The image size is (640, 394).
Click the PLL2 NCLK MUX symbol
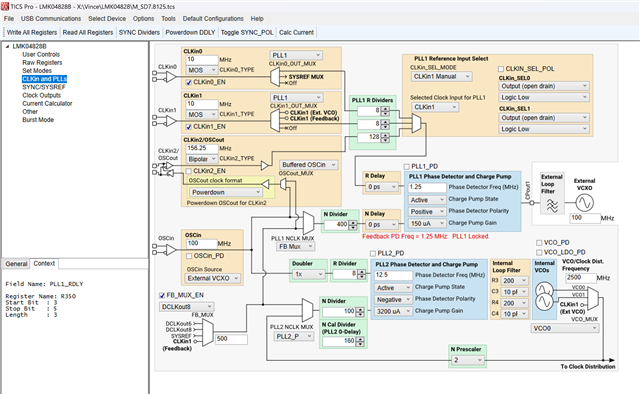tap(308, 310)
